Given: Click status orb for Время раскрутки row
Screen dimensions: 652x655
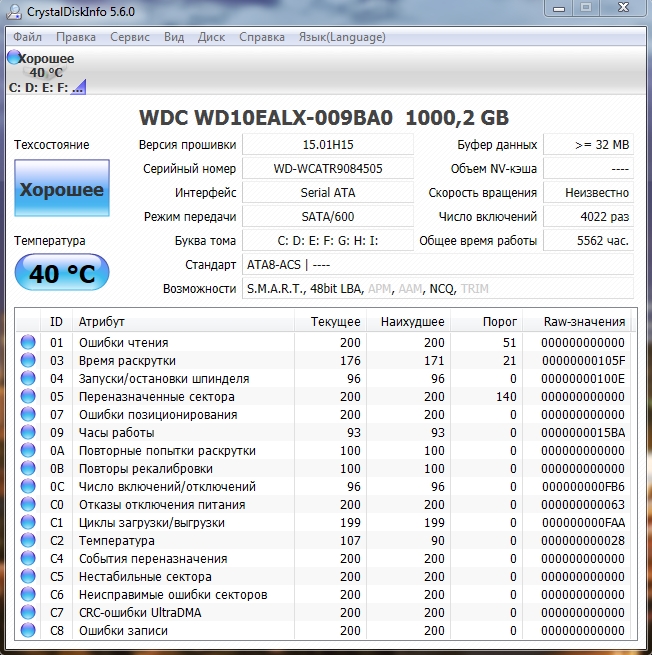Looking at the screenshot, I should pos(28,360).
